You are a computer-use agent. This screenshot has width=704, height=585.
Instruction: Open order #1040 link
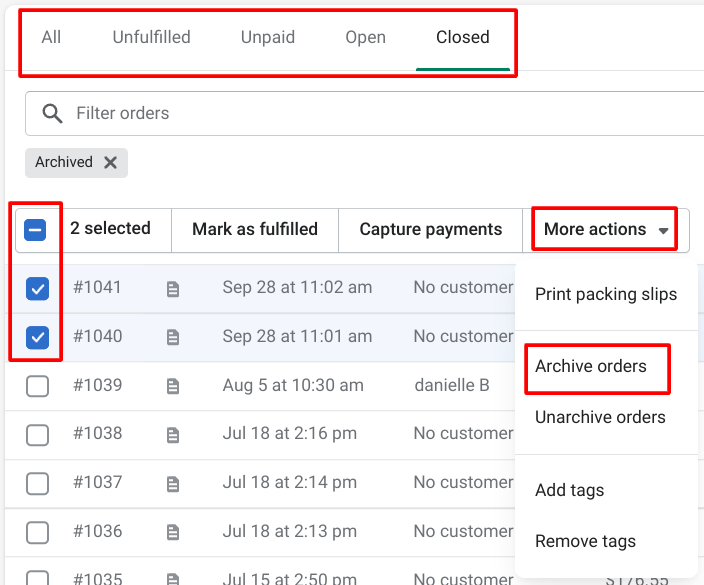(97, 336)
